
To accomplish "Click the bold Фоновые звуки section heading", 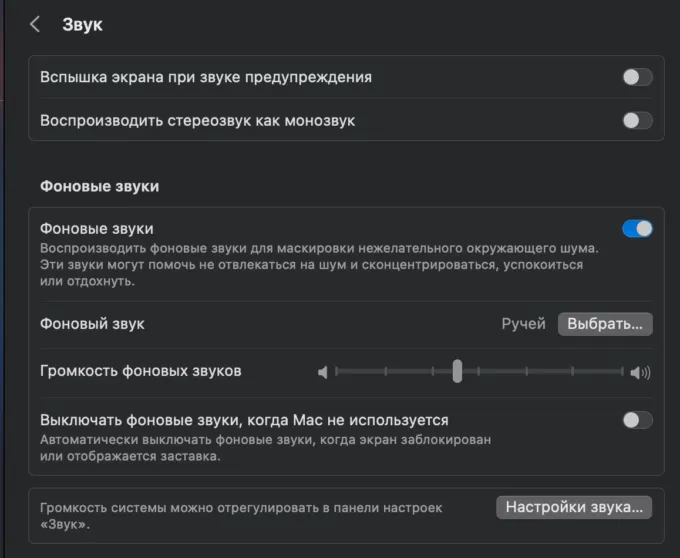I will click(x=99, y=186).
